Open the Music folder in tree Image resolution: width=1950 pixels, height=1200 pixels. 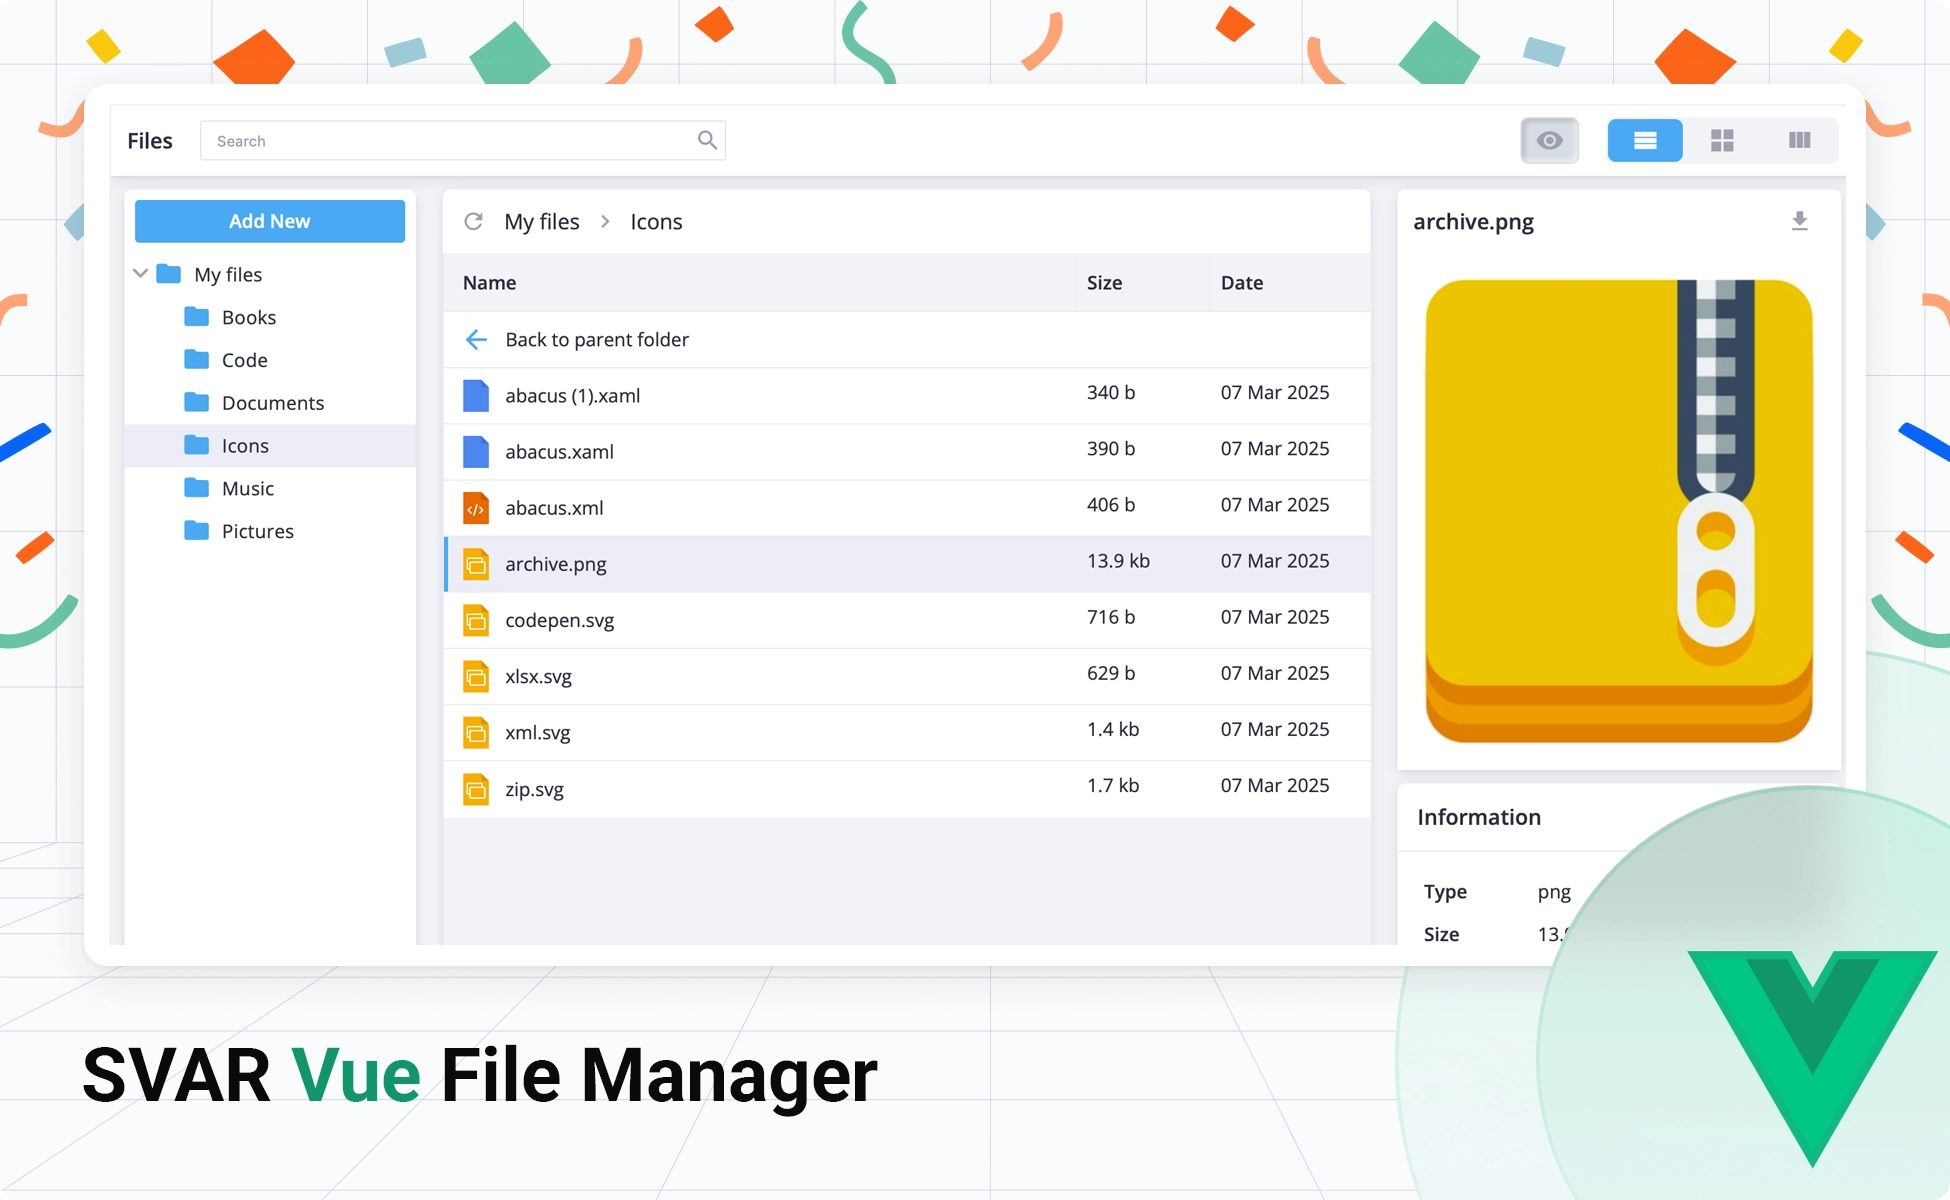pos(248,489)
